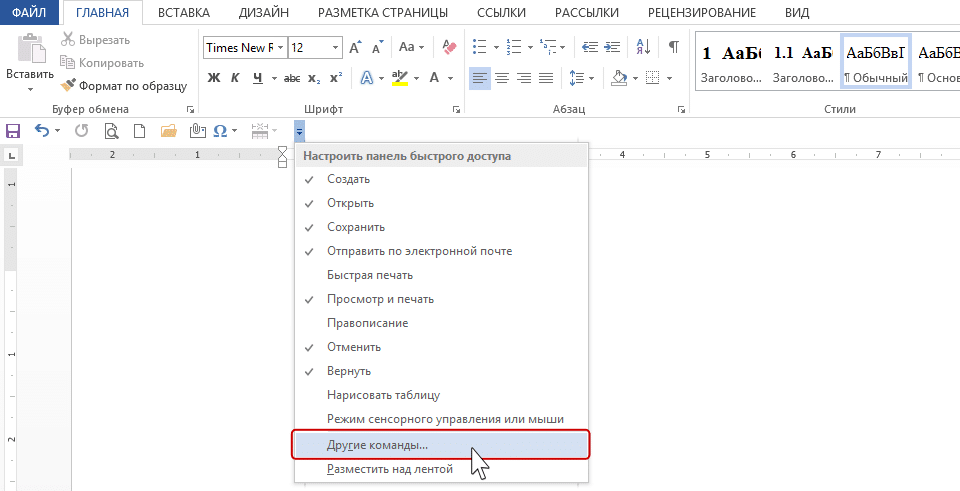Show paragraph marks with the pilcrow icon

[673, 47]
